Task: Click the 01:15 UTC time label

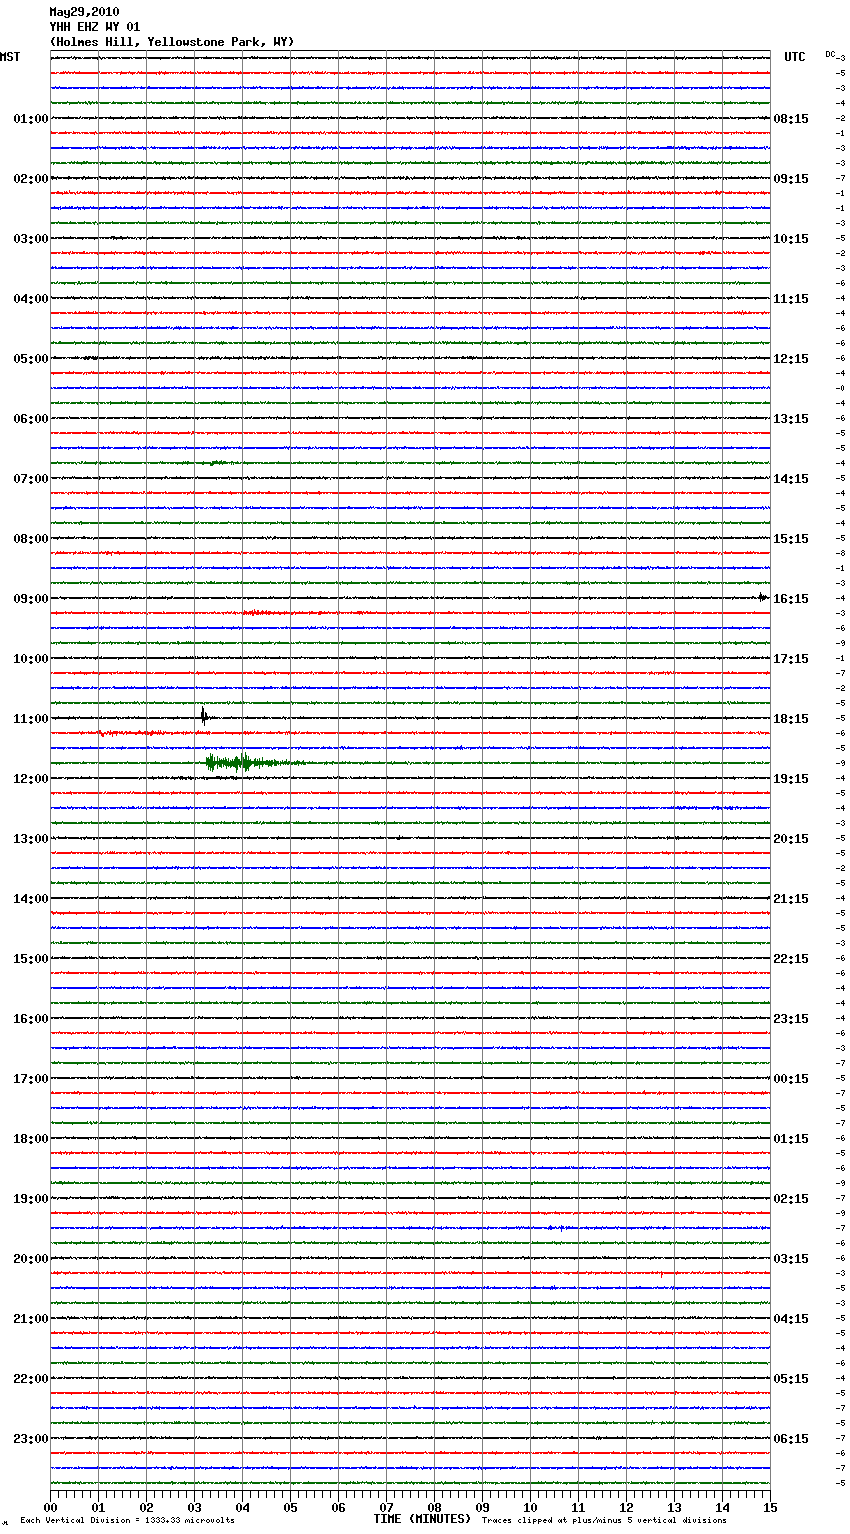Action: (791, 1139)
